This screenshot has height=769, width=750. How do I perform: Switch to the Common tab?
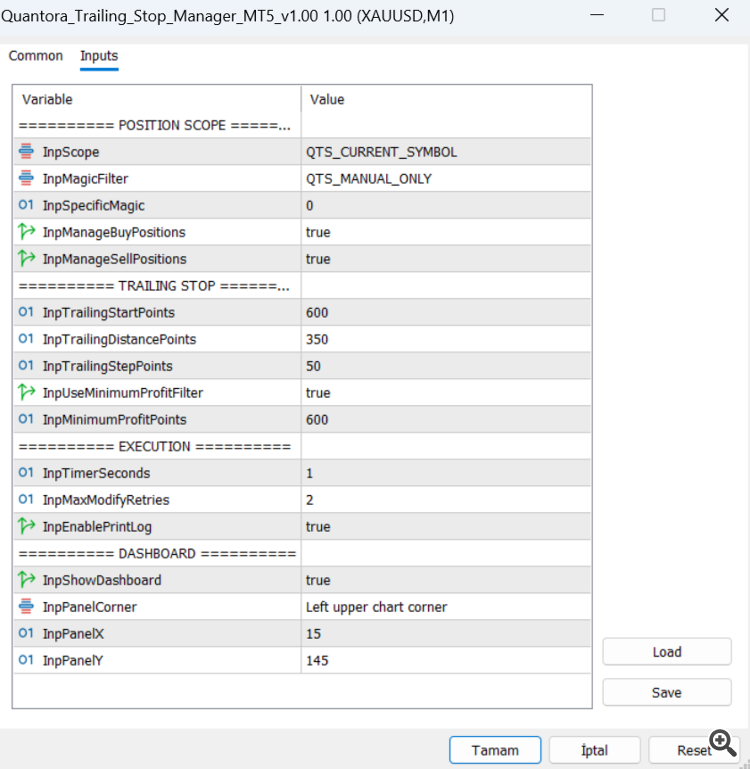click(x=36, y=56)
